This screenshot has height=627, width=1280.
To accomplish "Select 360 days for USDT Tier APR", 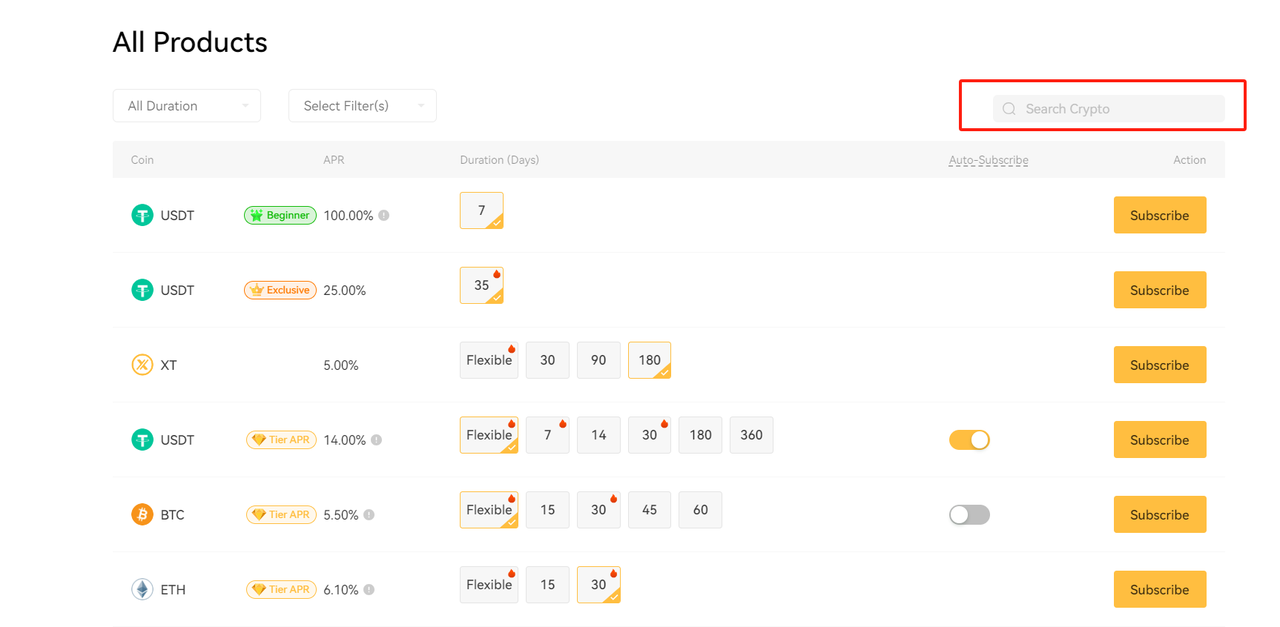I will click(751, 435).
